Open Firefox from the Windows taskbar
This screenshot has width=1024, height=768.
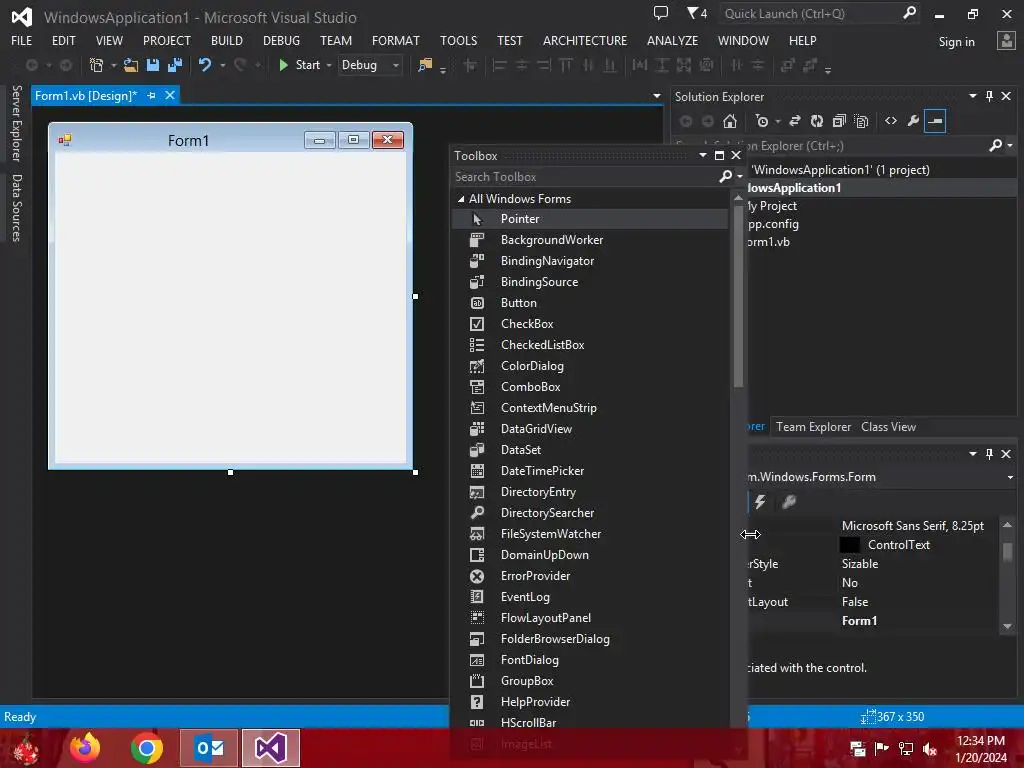pyautogui.click(x=85, y=748)
